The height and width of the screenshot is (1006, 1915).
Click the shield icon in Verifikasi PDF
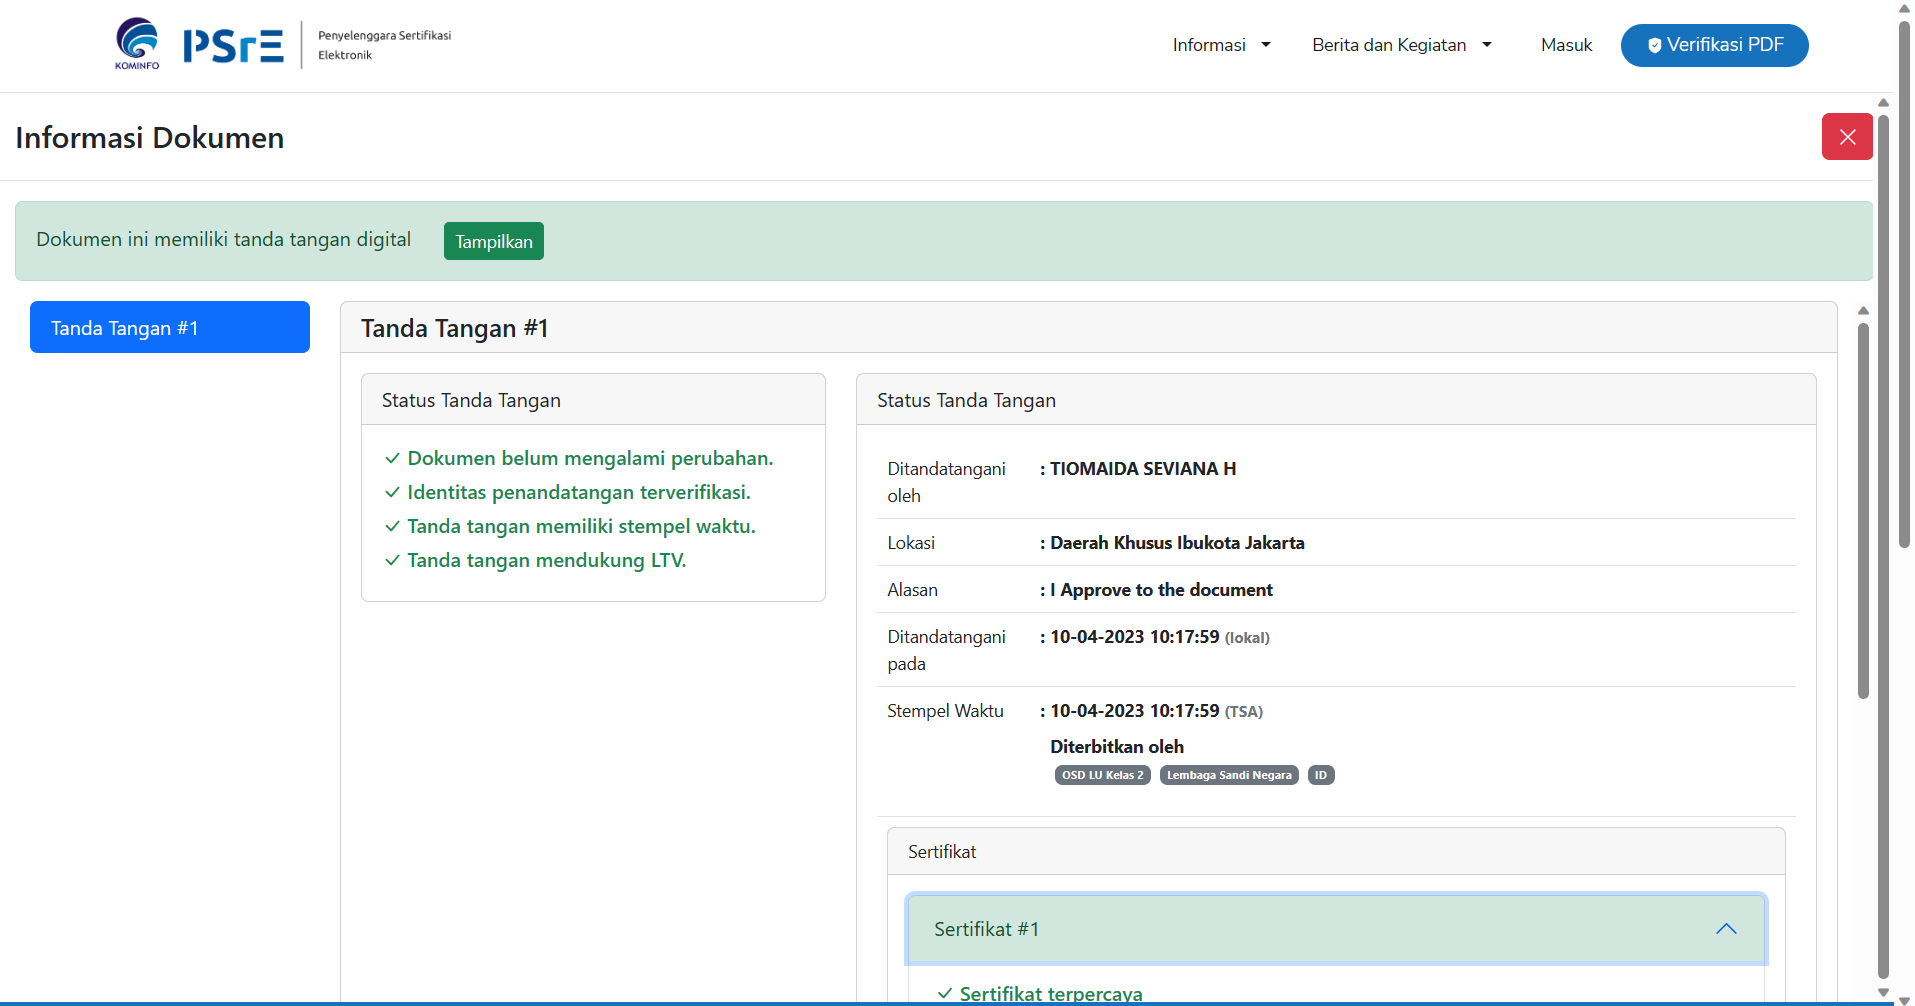(x=1654, y=46)
